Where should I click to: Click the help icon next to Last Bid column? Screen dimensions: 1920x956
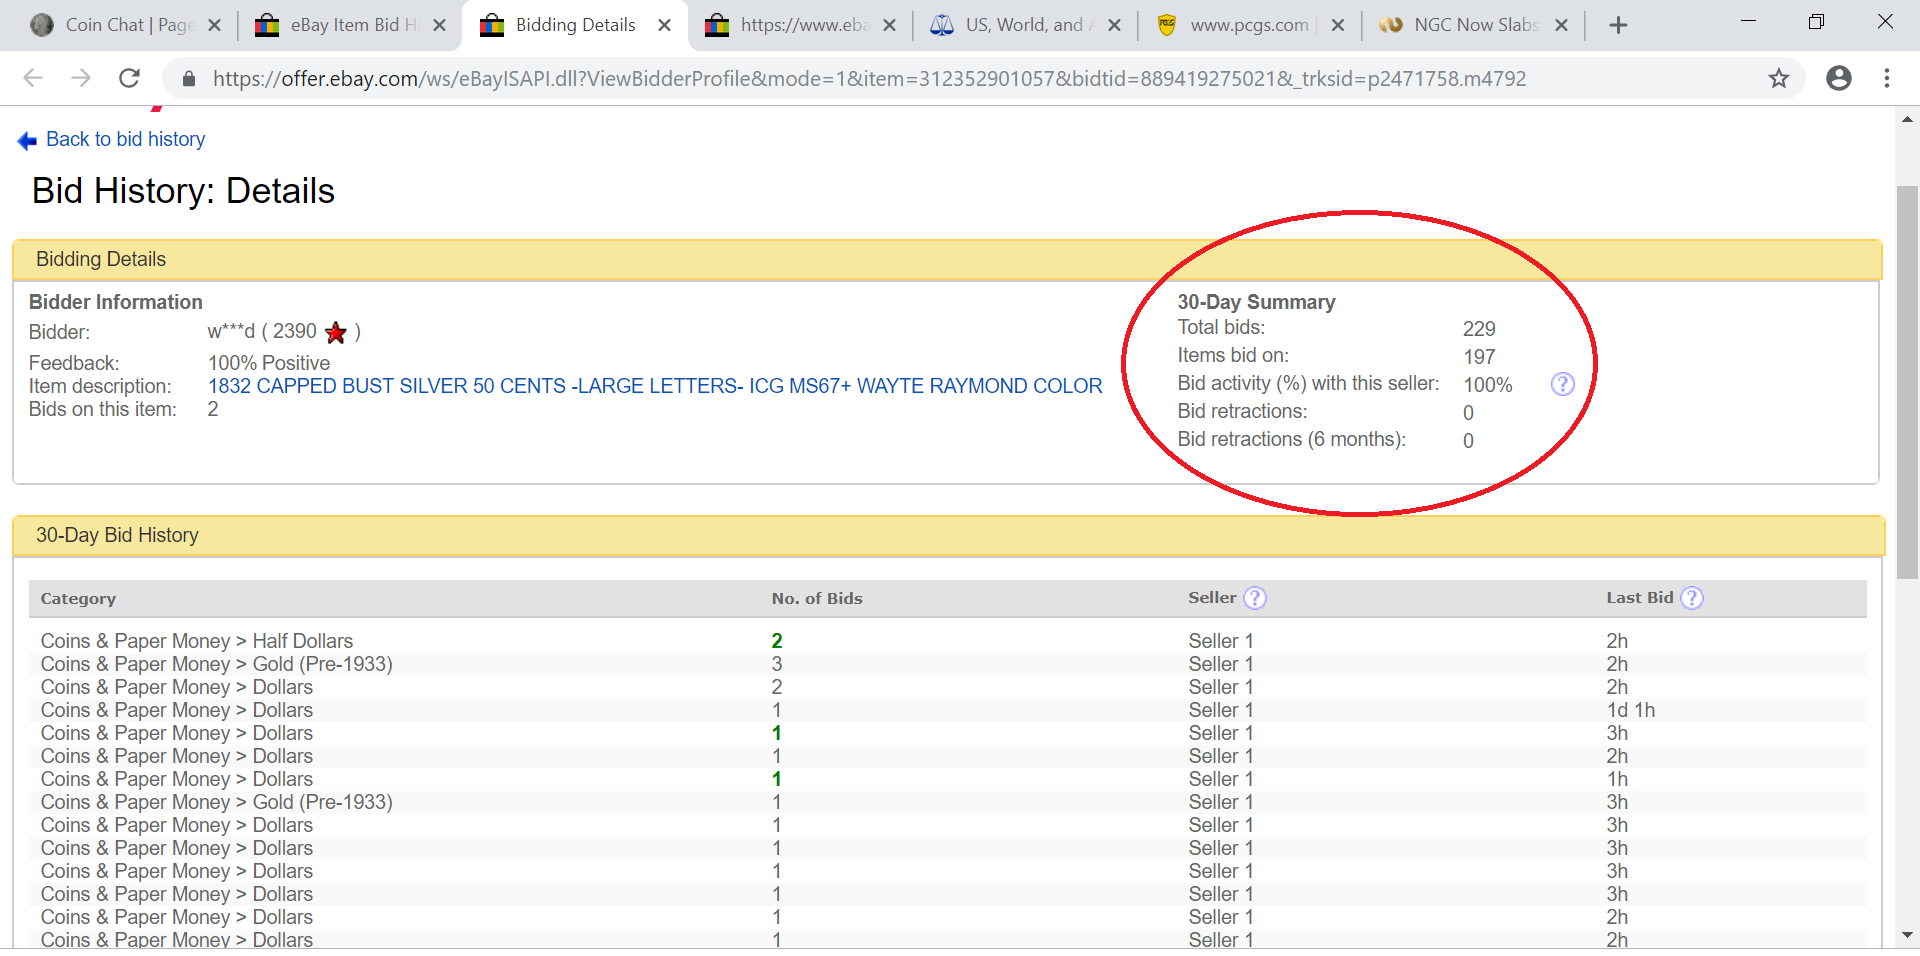[1691, 598]
